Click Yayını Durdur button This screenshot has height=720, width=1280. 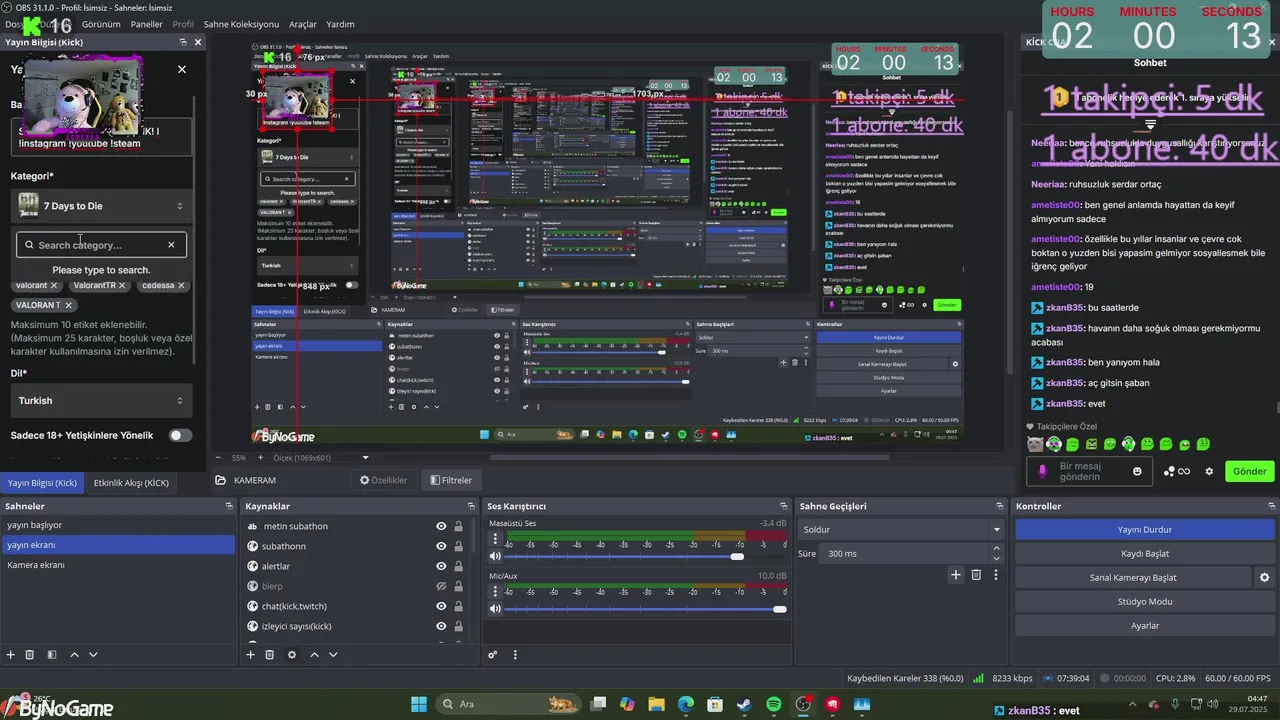(x=1145, y=530)
